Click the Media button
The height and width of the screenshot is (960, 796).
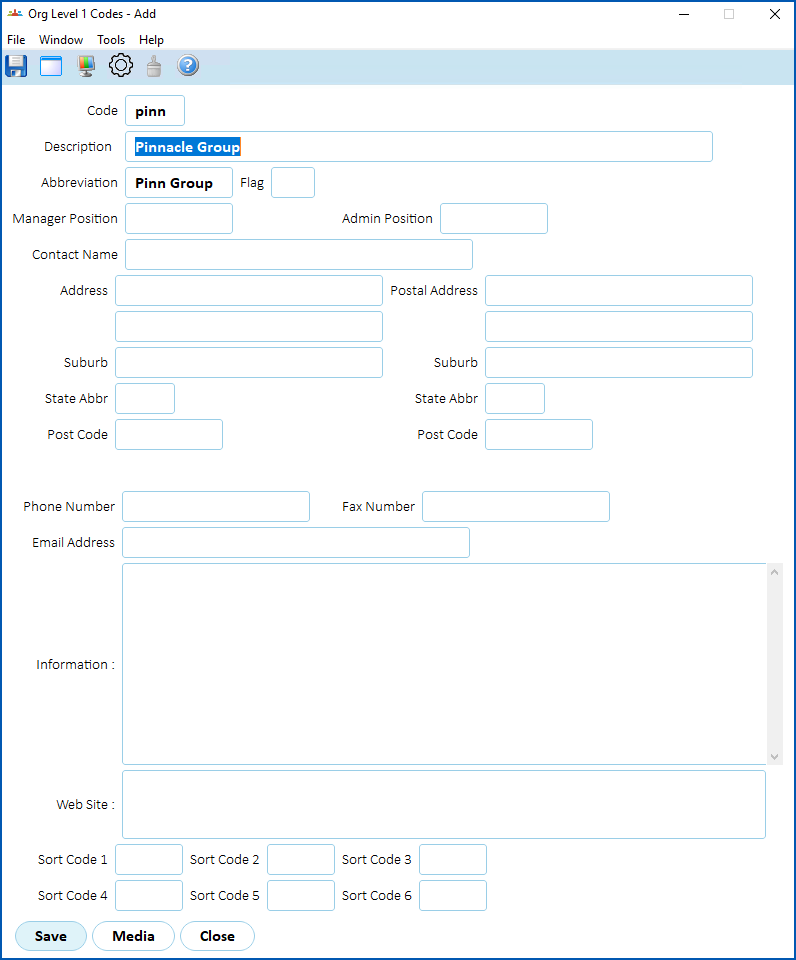coord(133,936)
